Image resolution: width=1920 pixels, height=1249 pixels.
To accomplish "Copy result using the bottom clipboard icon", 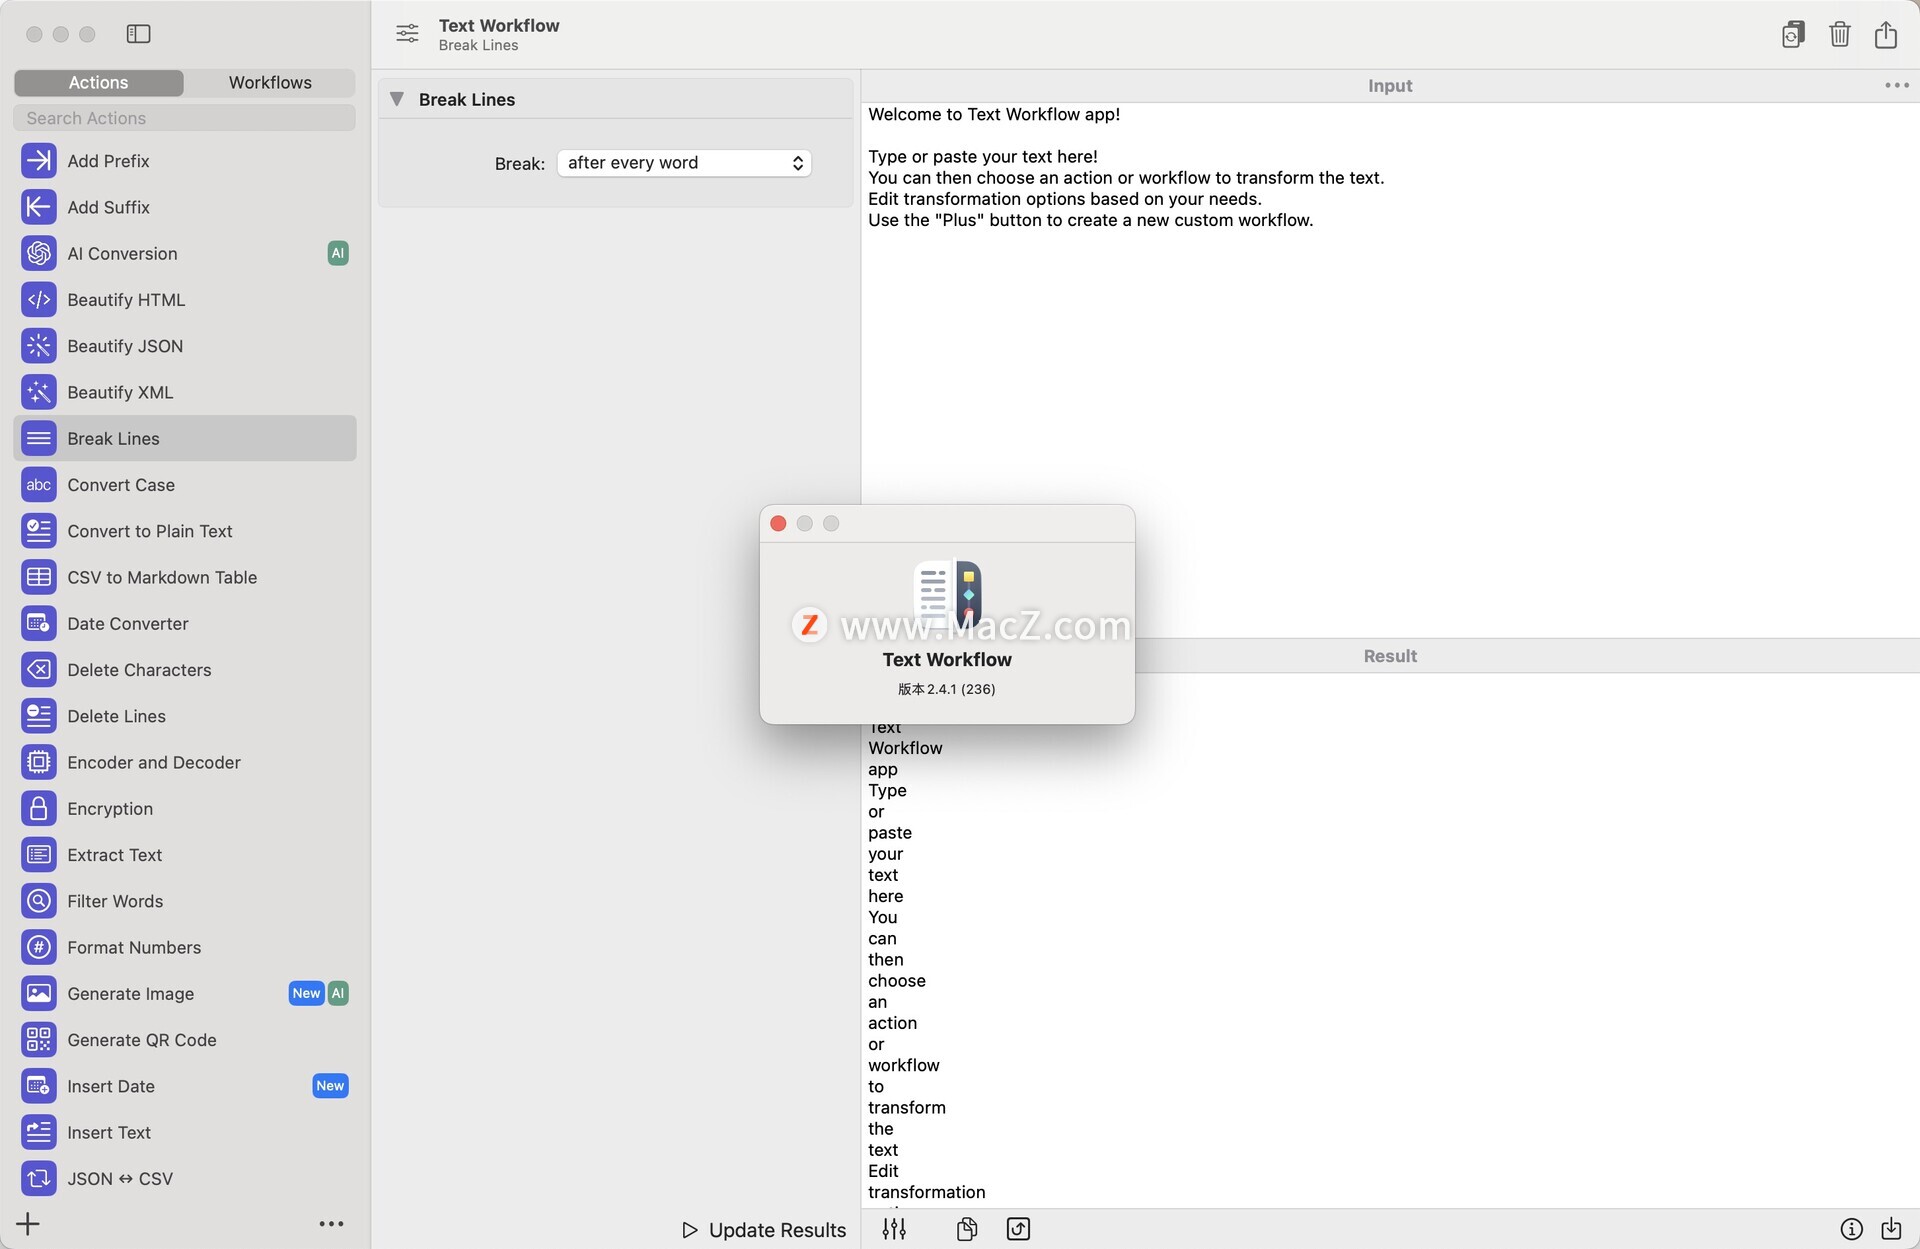I will point(967,1229).
